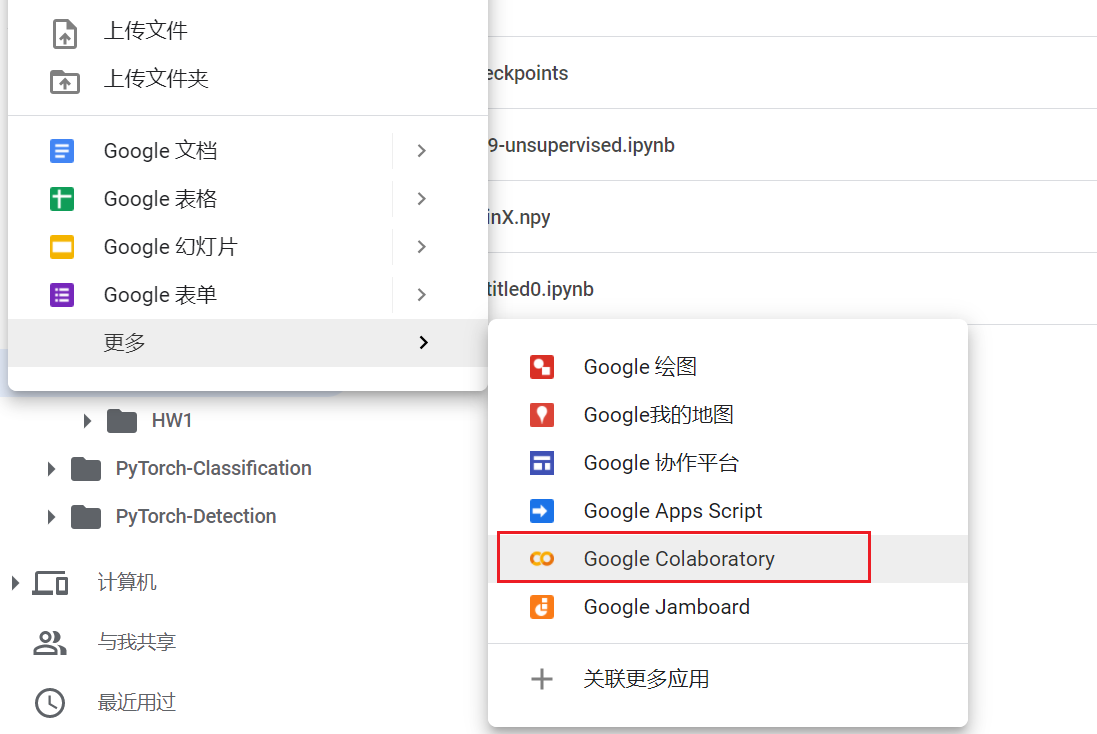Open the 更多 menu entry
Viewport: 1097px width, 734px height.
(x=248, y=343)
